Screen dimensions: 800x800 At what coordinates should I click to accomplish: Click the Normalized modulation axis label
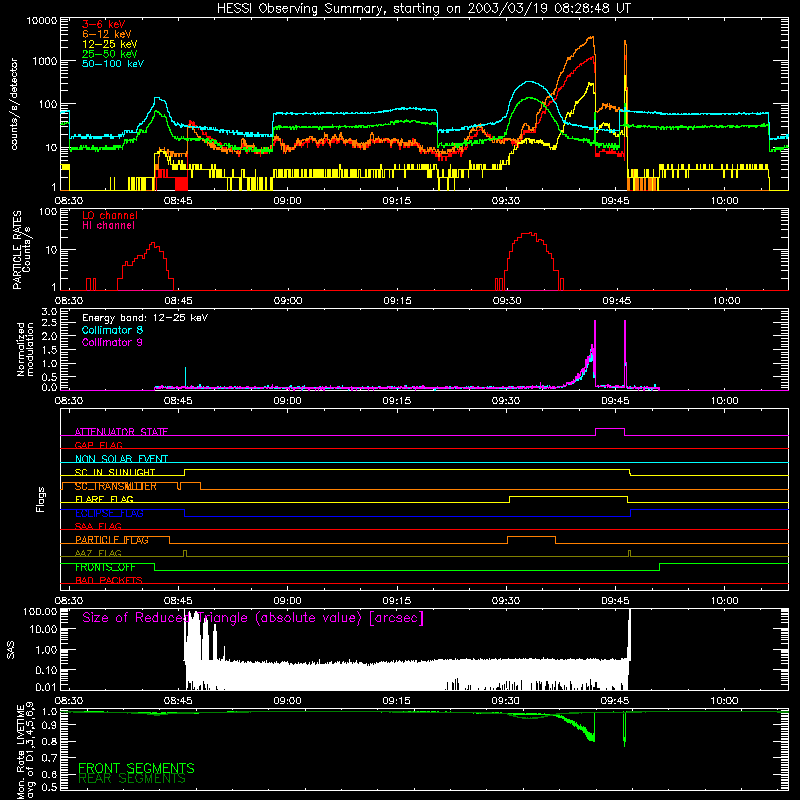click(x=25, y=349)
